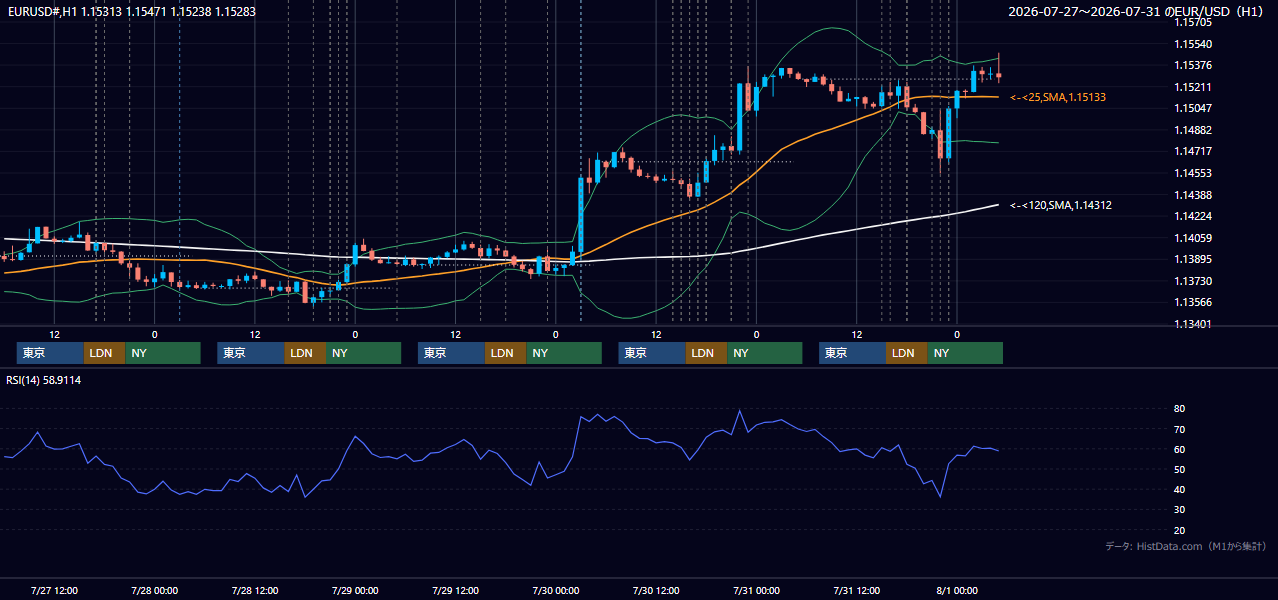Click price axis value 1.13730
This screenshot has height=600, width=1278.
[x=1193, y=281]
